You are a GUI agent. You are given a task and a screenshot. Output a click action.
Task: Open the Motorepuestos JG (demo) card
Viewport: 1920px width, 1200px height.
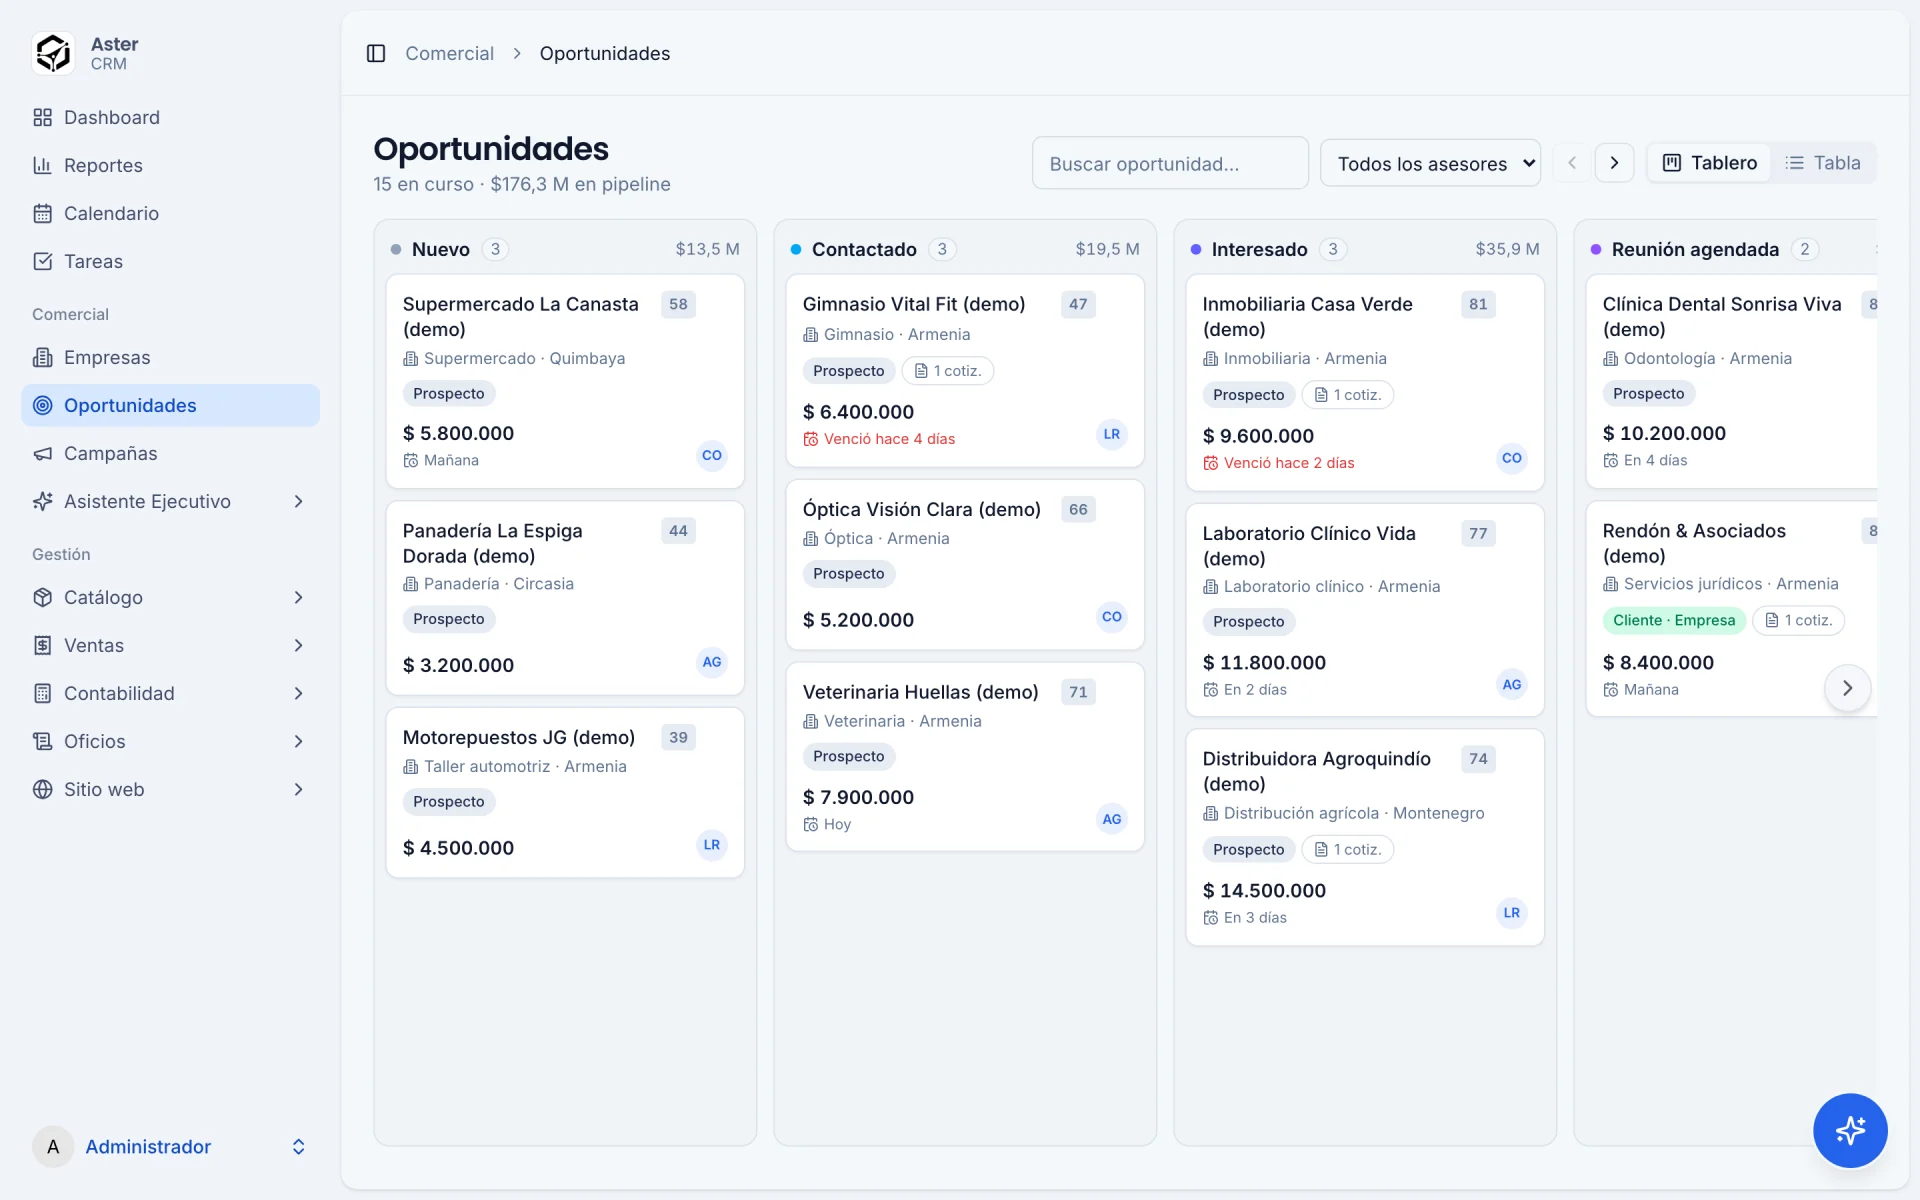[x=565, y=793]
